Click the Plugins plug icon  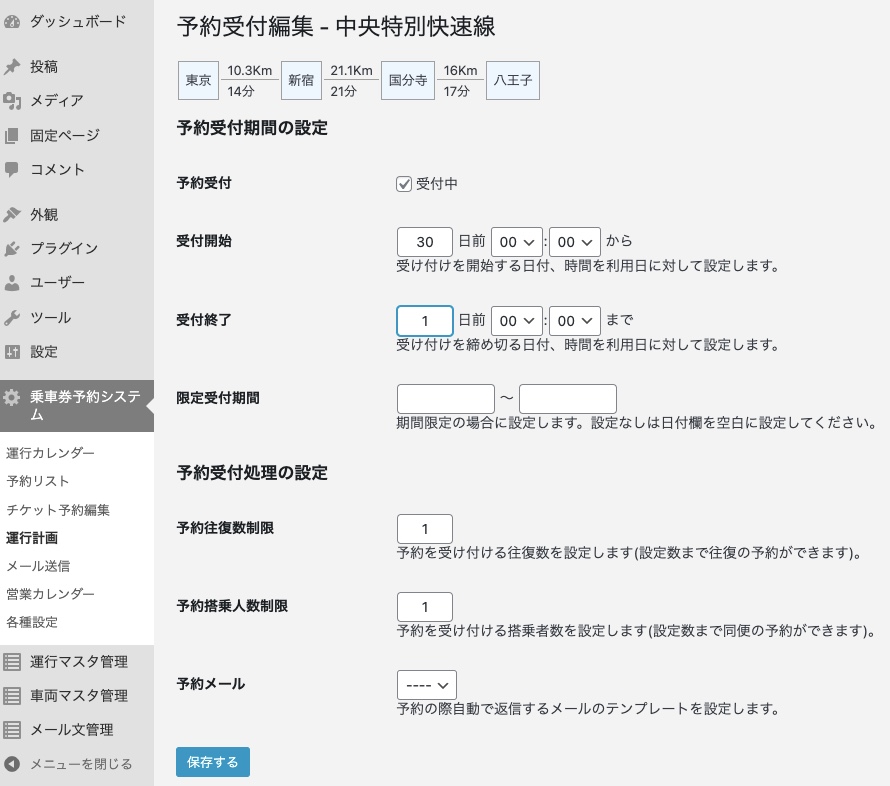(x=12, y=248)
